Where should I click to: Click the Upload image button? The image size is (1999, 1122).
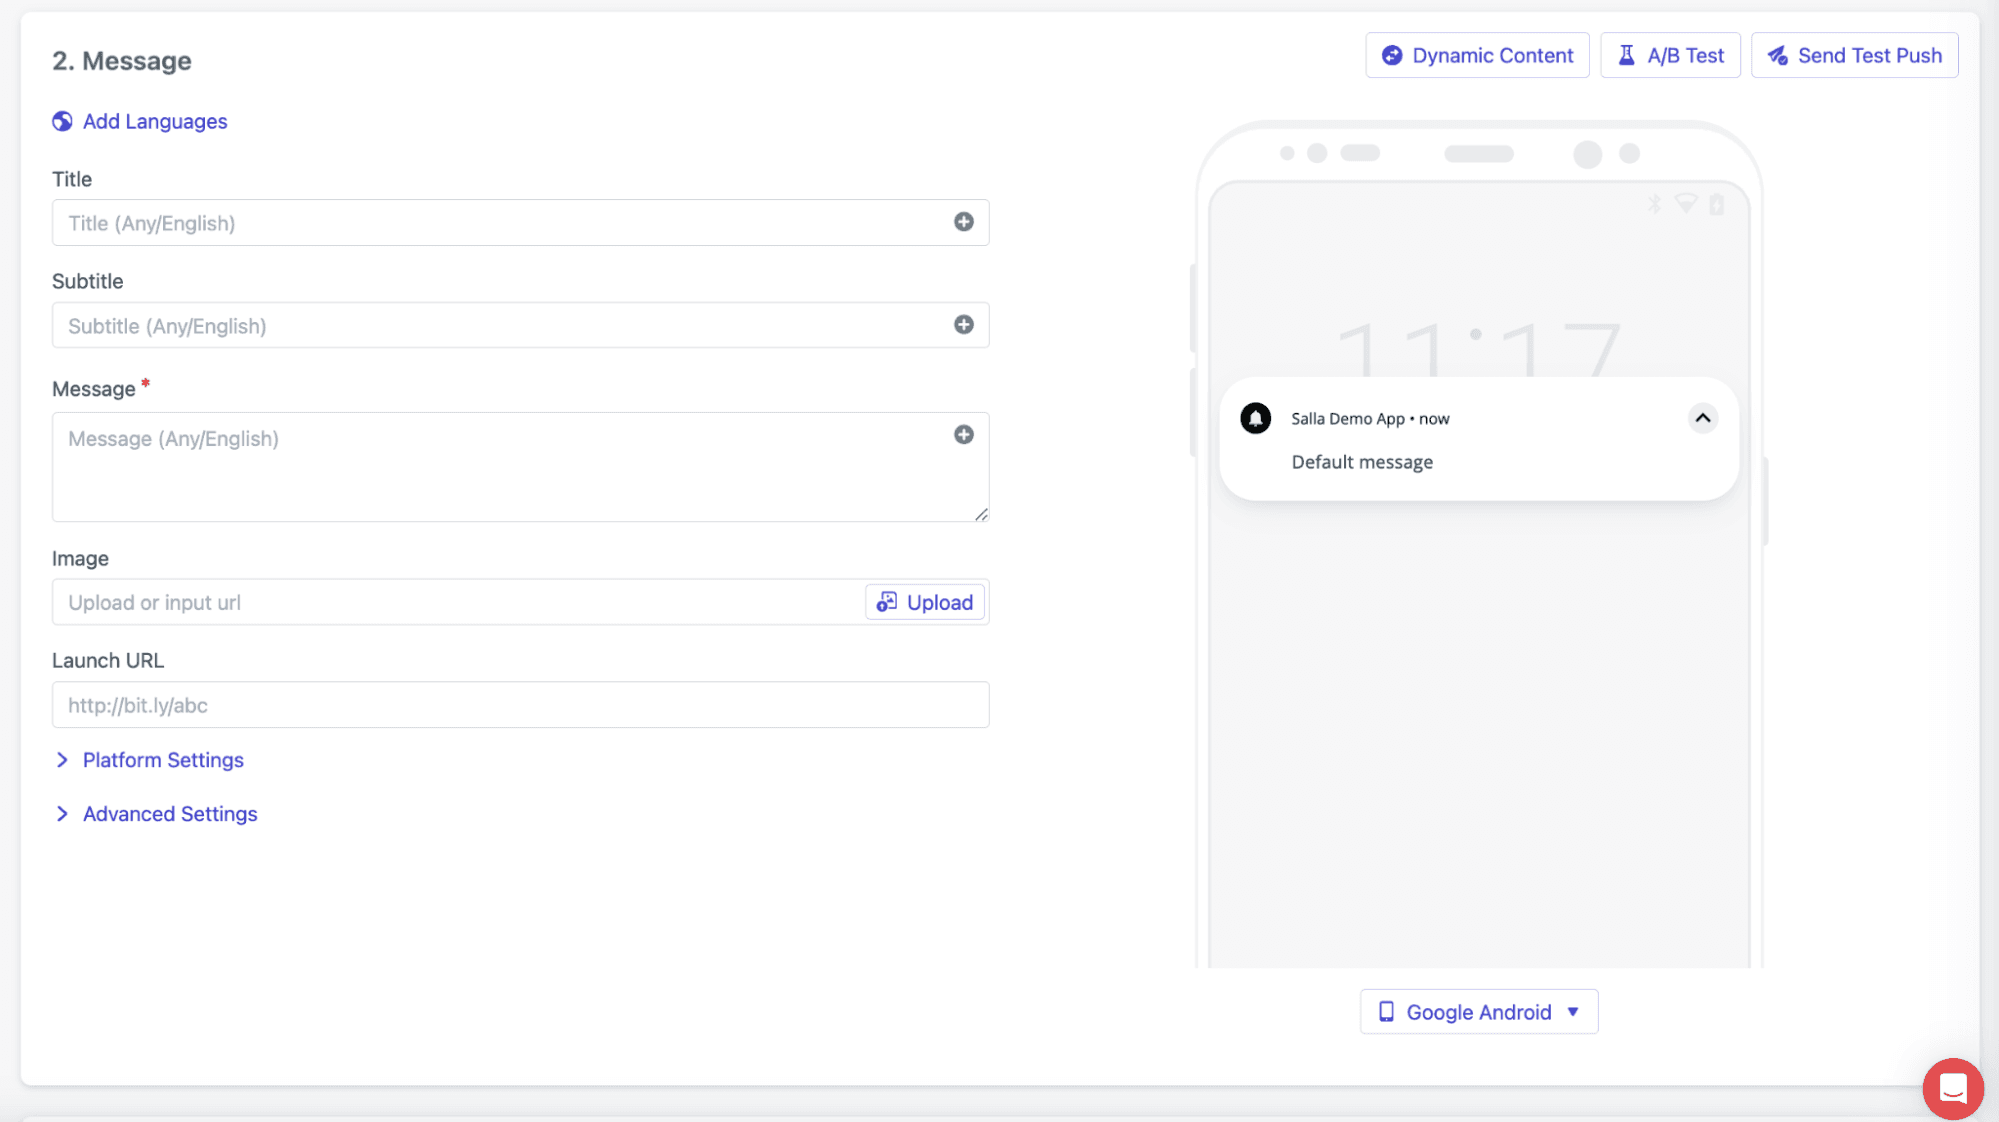(x=925, y=602)
